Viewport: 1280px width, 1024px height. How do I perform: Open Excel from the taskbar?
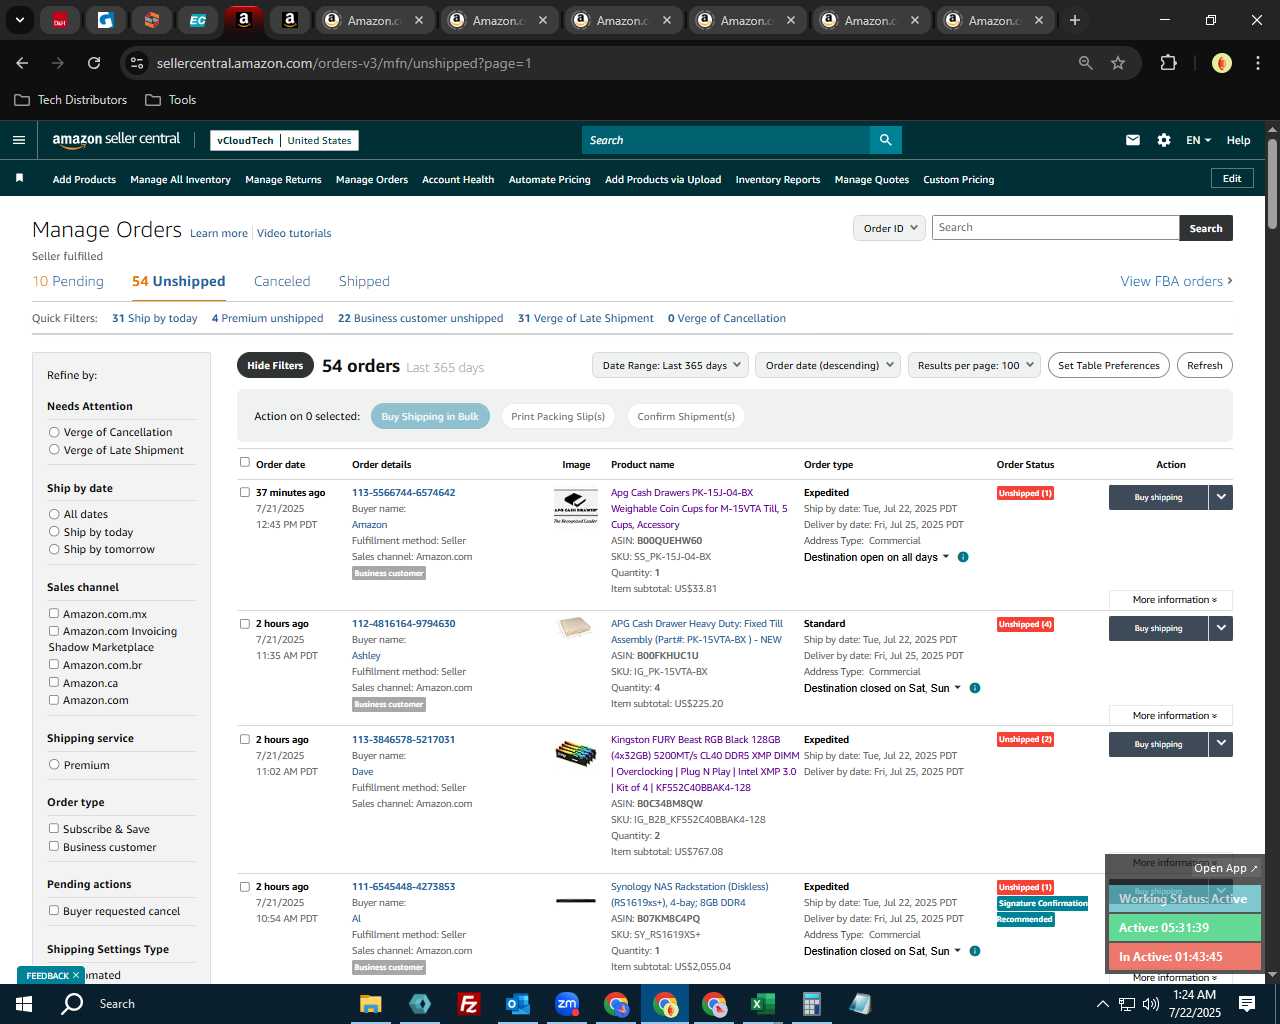[762, 1004]
